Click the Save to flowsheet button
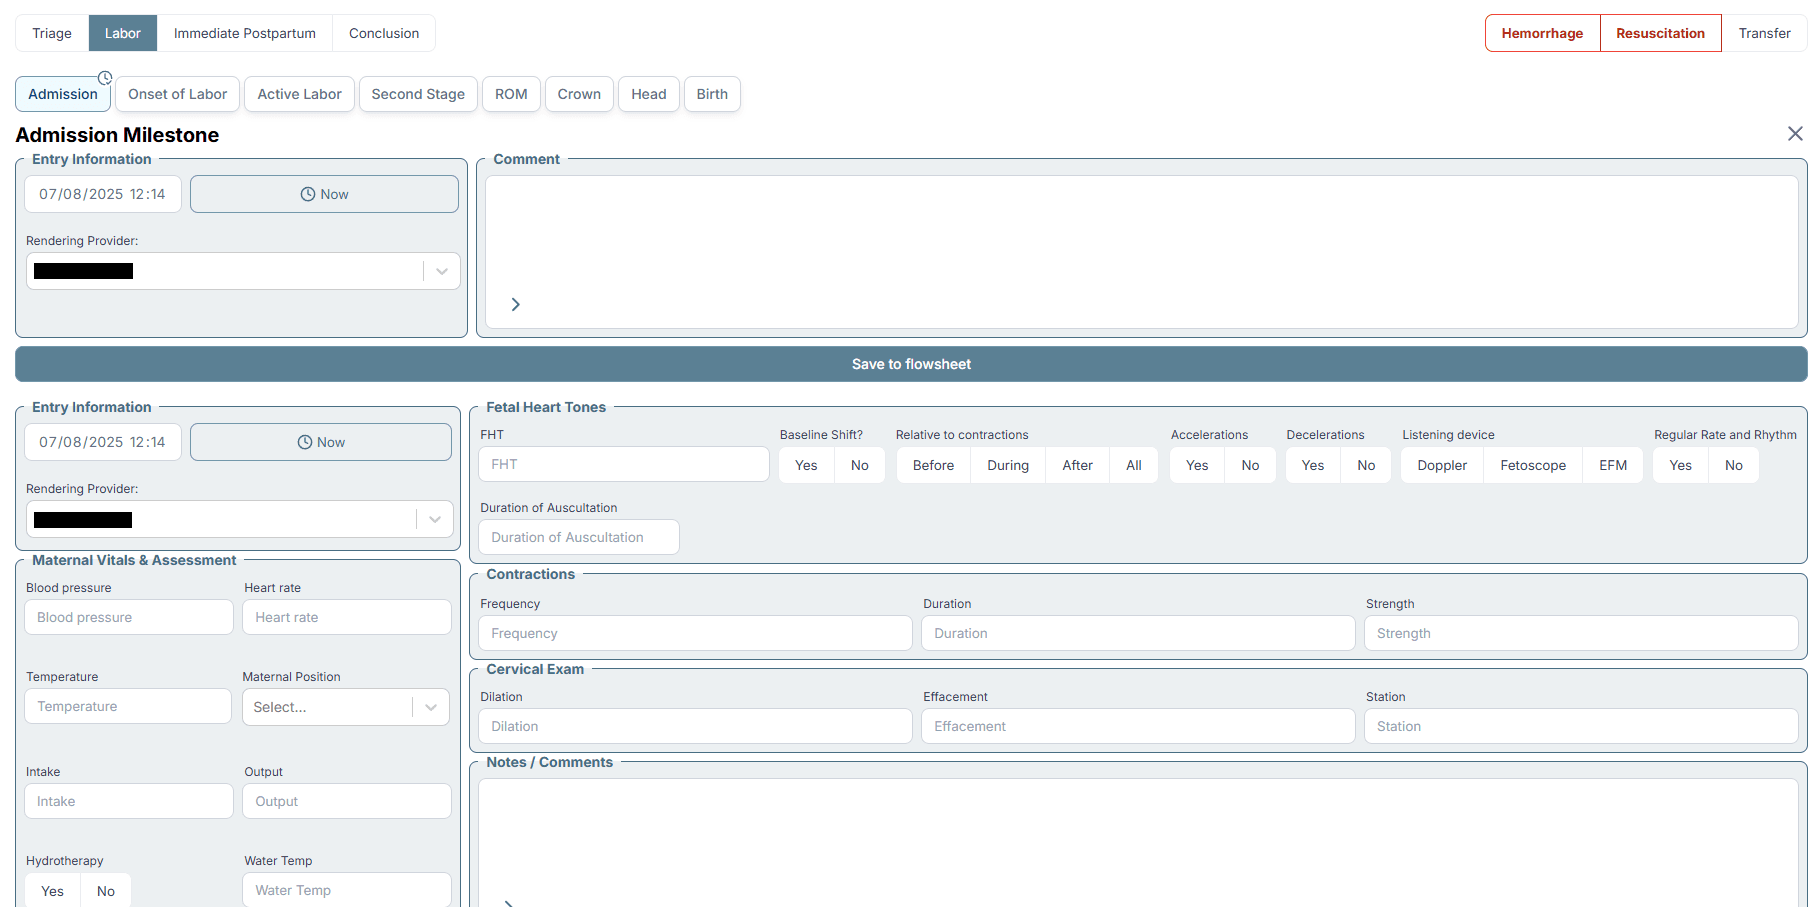 911,363
